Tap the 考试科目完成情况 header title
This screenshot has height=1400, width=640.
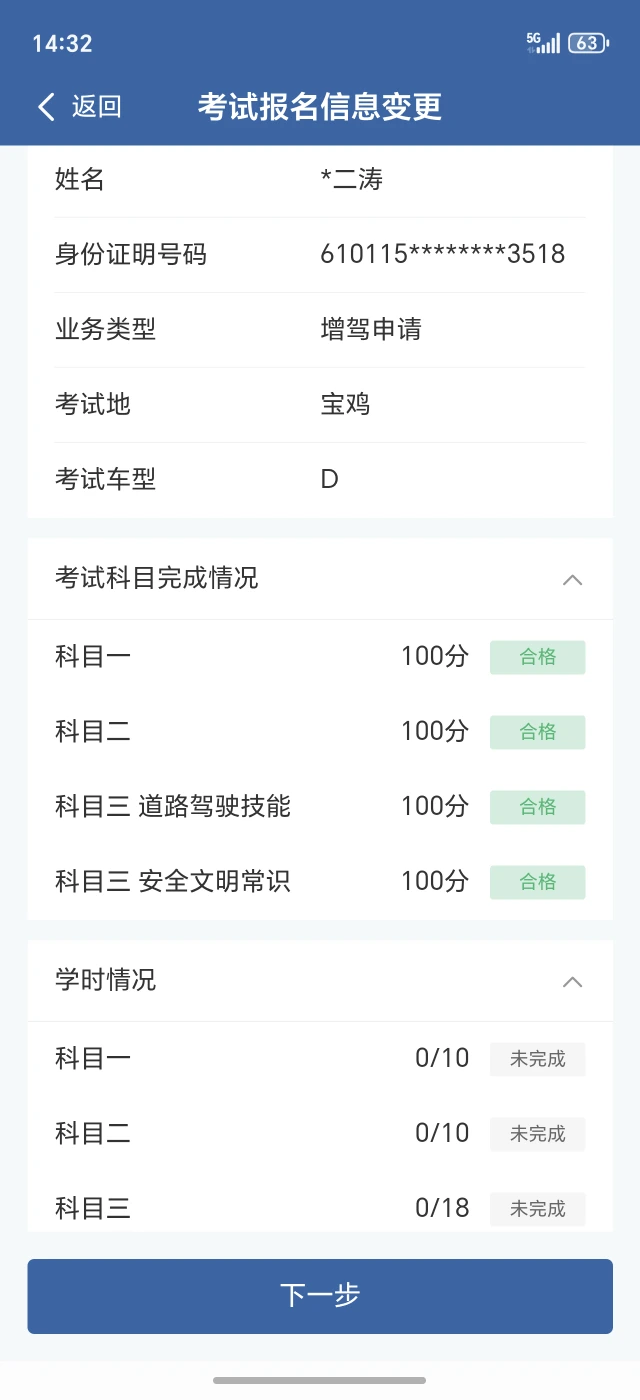click(157, 578)
